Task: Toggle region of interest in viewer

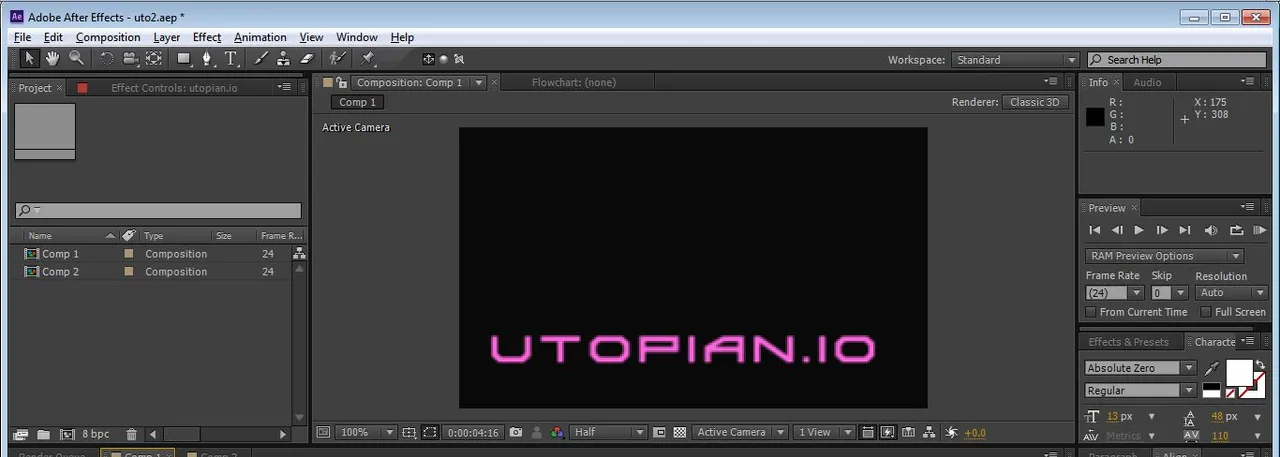Action: (x=659, y=432)
